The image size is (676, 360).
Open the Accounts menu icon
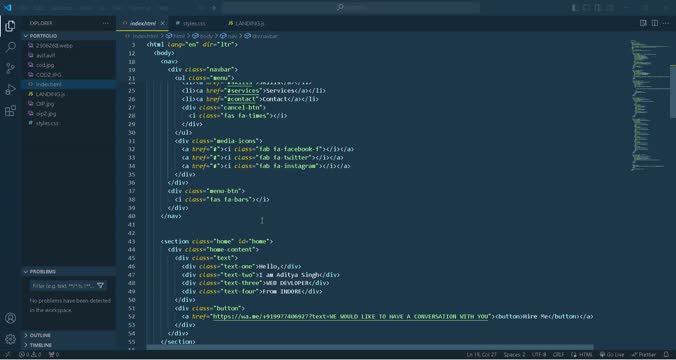point(10,318)
